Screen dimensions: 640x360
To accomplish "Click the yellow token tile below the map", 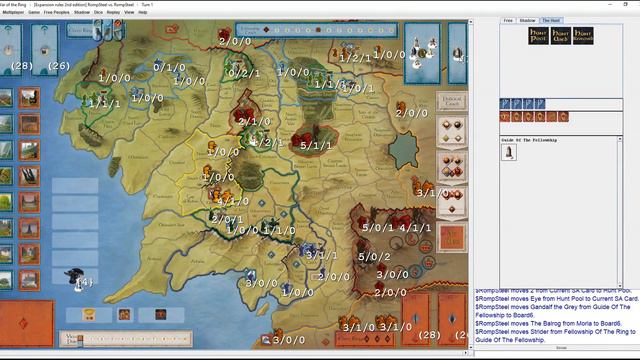I will 89,315.
